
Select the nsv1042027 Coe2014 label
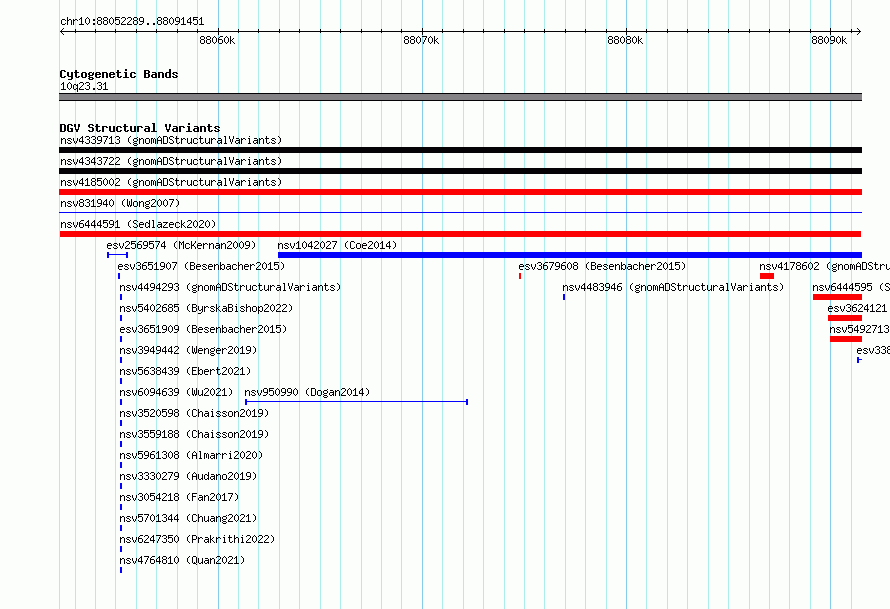click(337, 245)
